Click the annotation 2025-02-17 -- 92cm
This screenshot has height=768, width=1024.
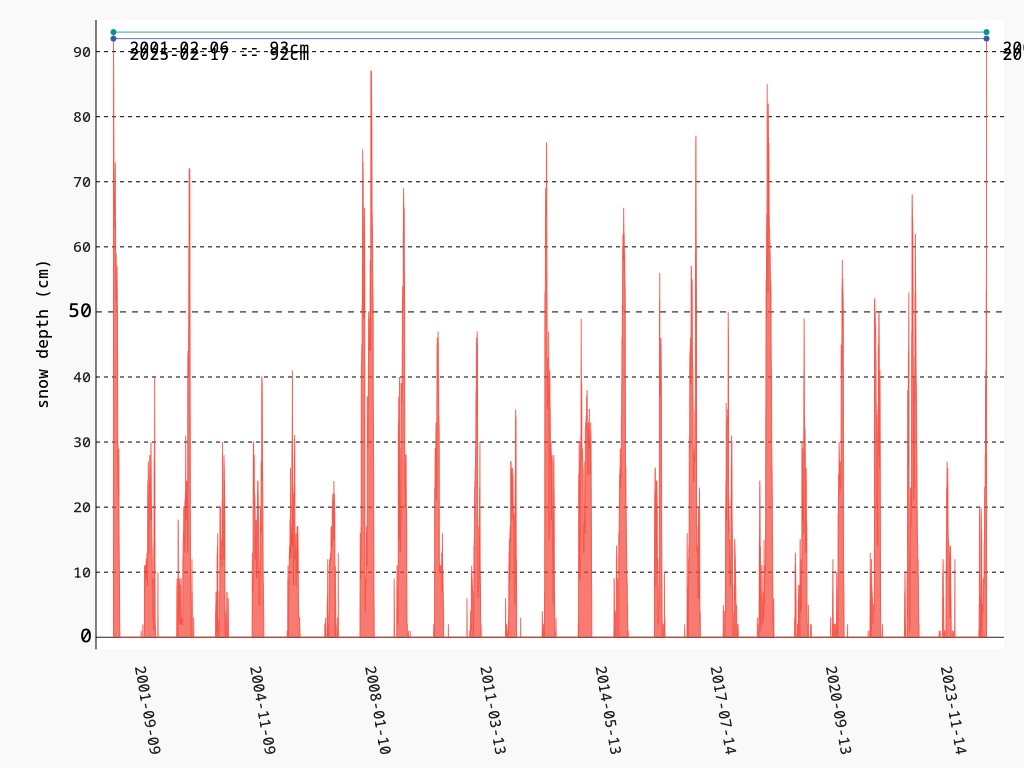220,54
